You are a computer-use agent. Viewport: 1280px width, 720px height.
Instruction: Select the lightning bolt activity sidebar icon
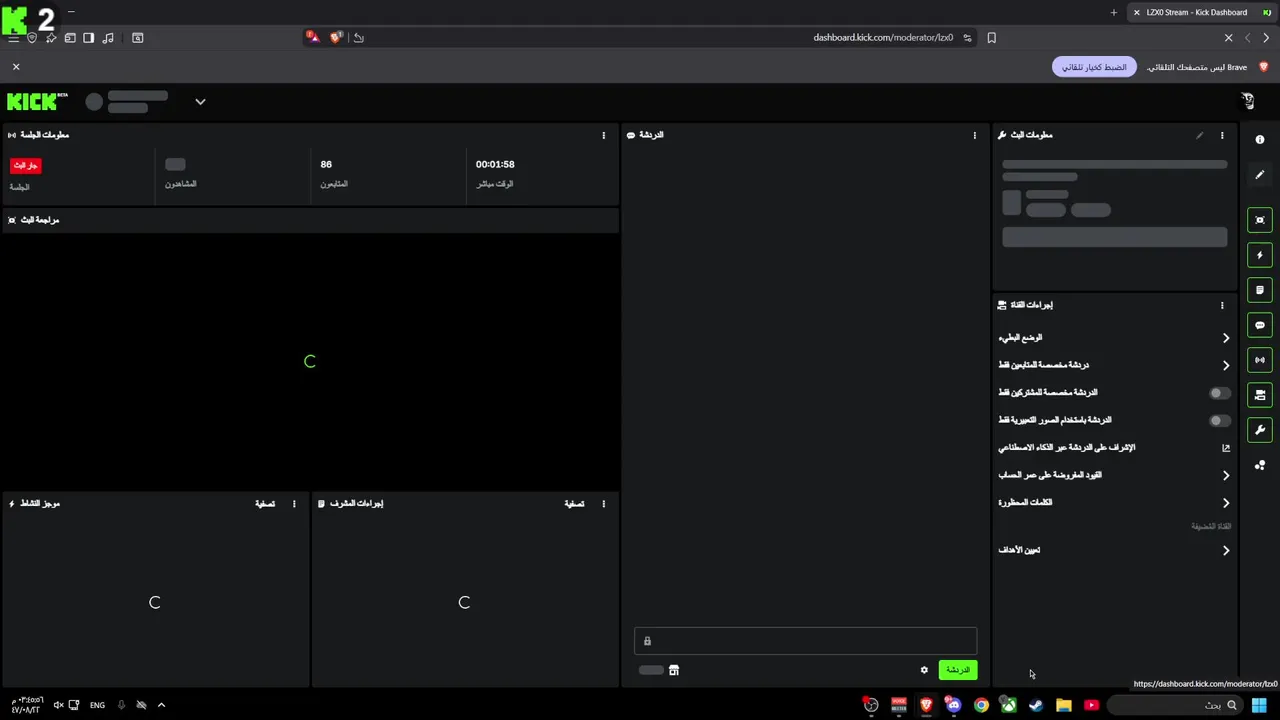1260,255
